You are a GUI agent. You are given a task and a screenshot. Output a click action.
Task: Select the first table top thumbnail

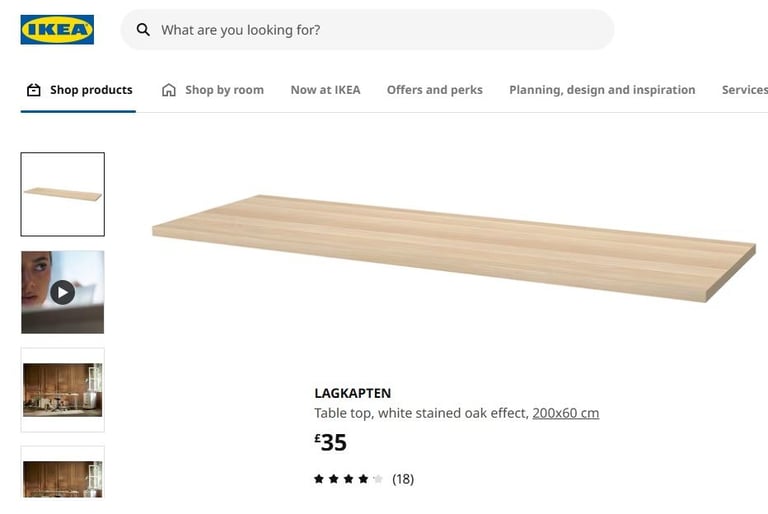62,194
